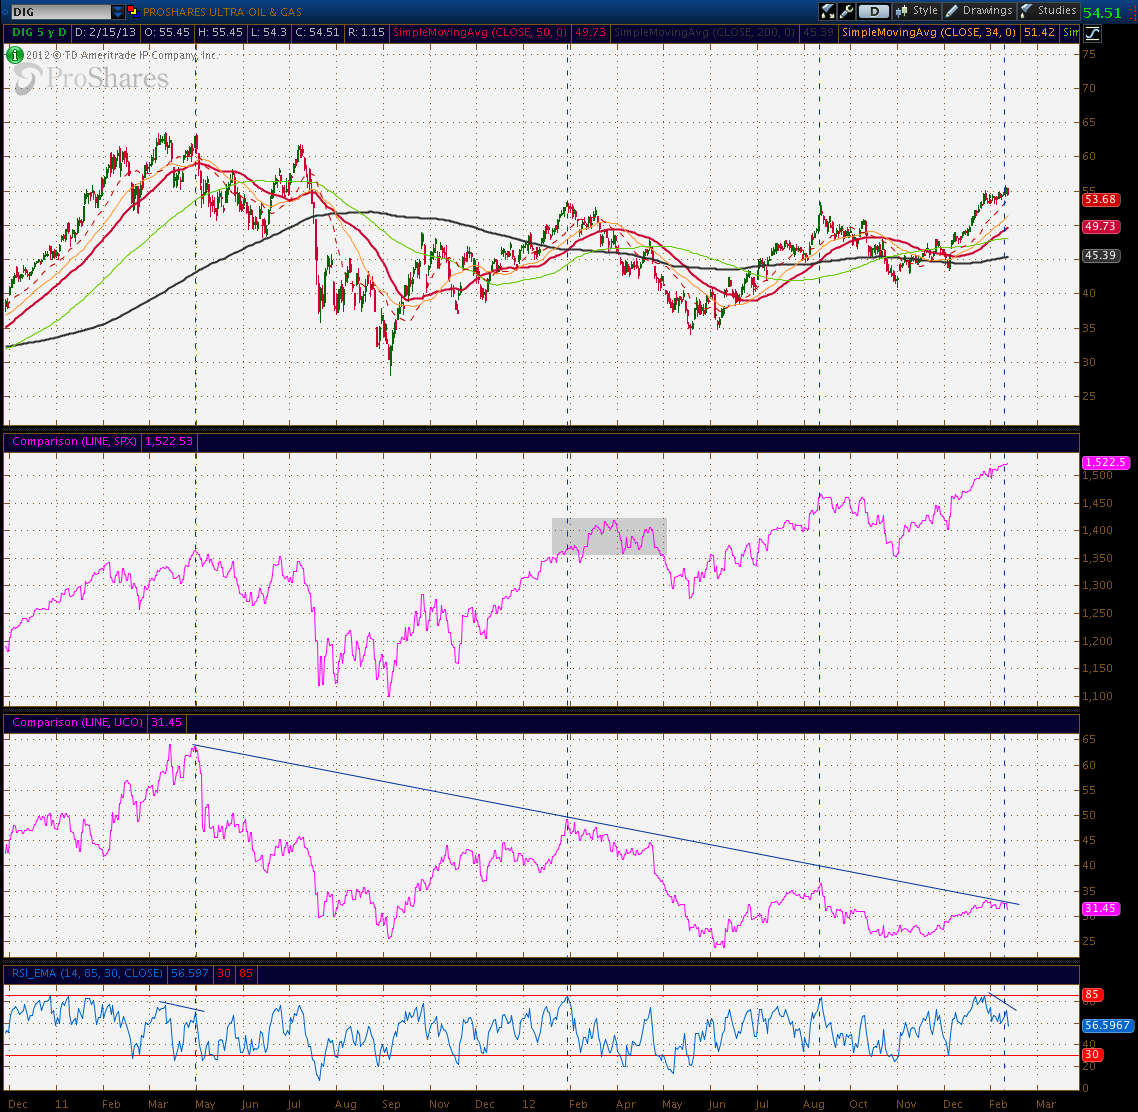The height and width of the screenshot is (1112, 1138).
Task: Click the low price L: 54.3 readout
Action: click(269, 33)
